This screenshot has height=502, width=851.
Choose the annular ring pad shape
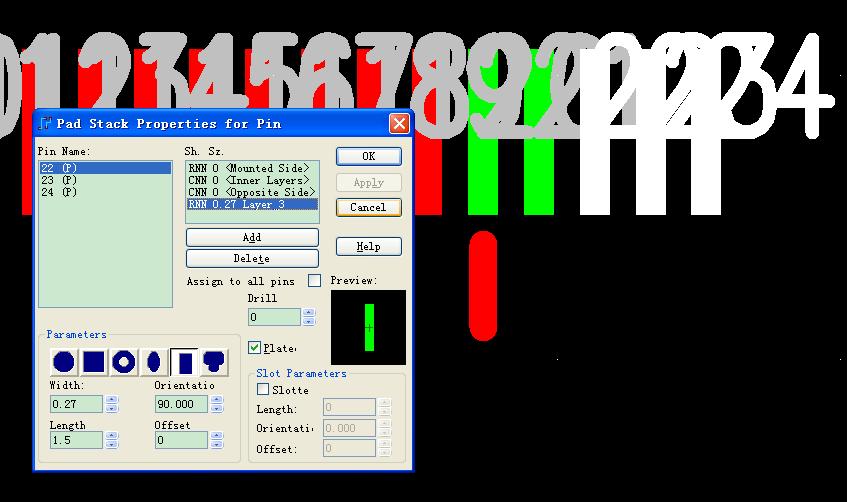(x=124, y=362)
